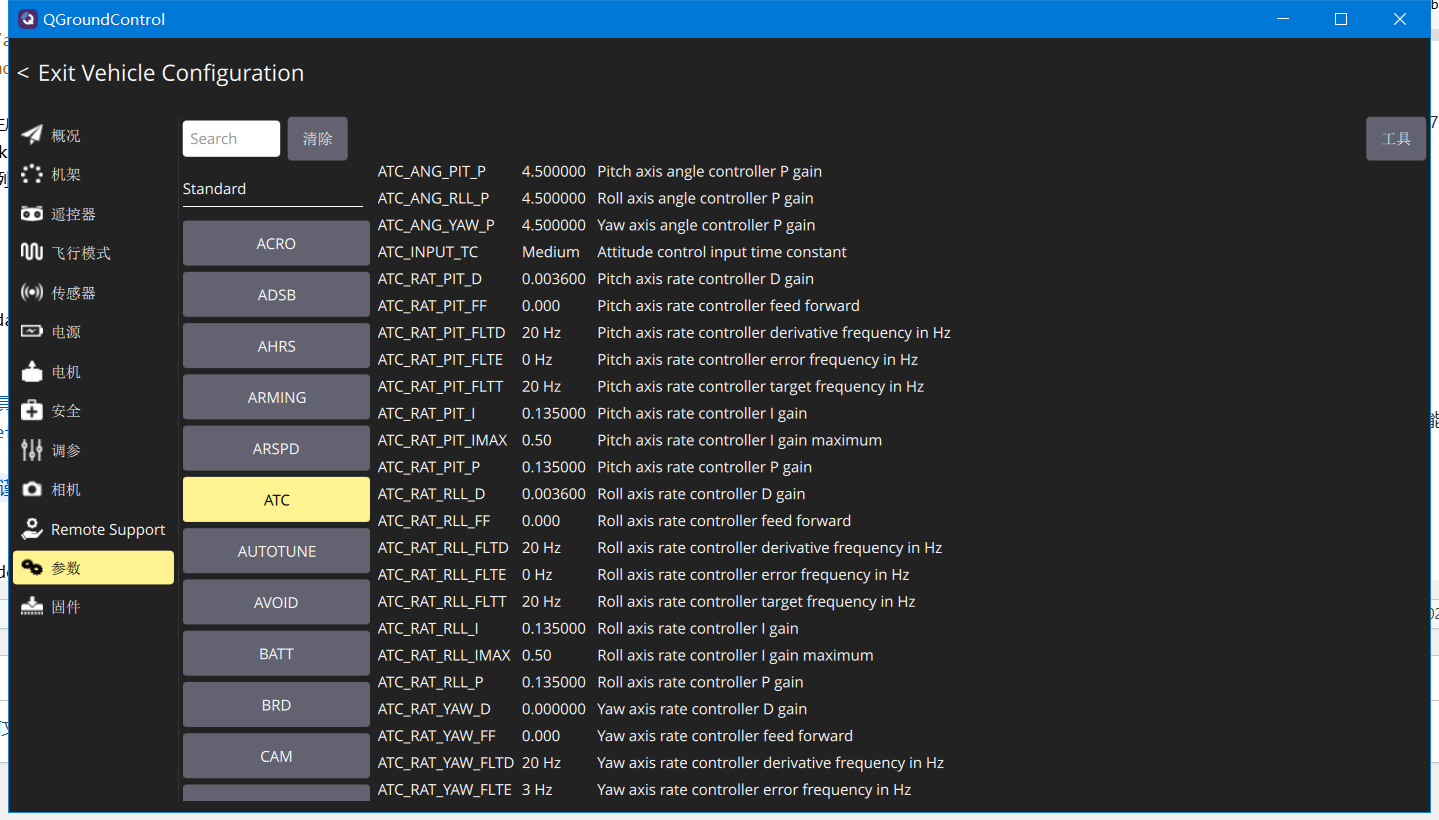Select the Radio controller icon

point(32,214)
